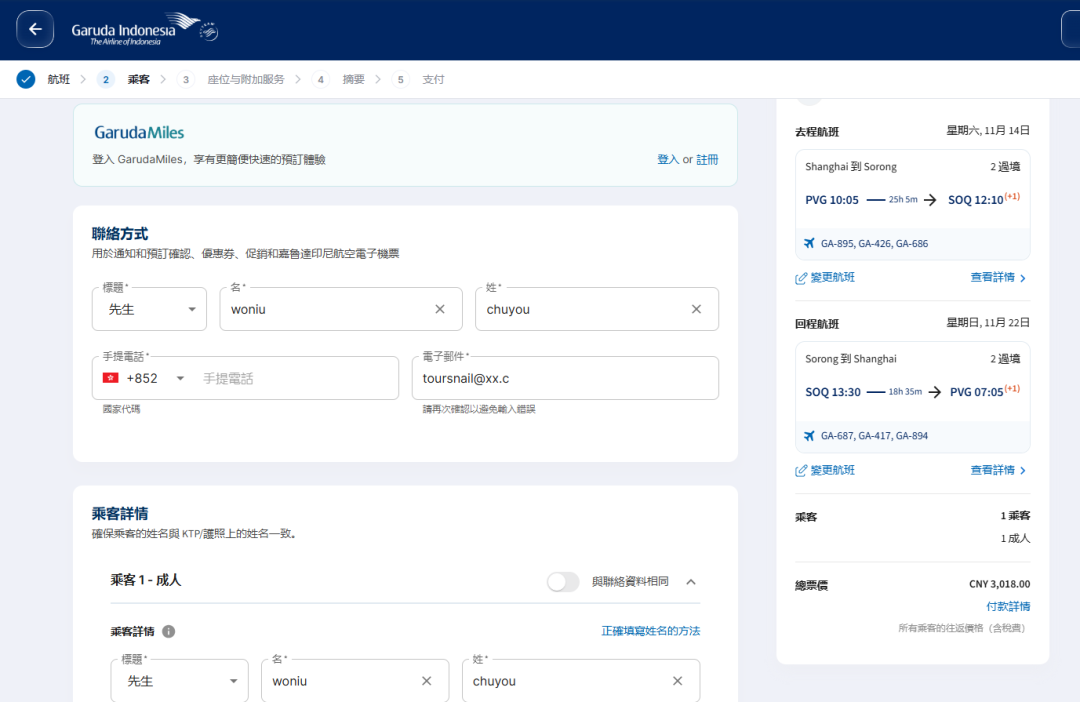Select step 4 摘要
The height and width of the screenshot is (702, 1080).
[353, 79]
